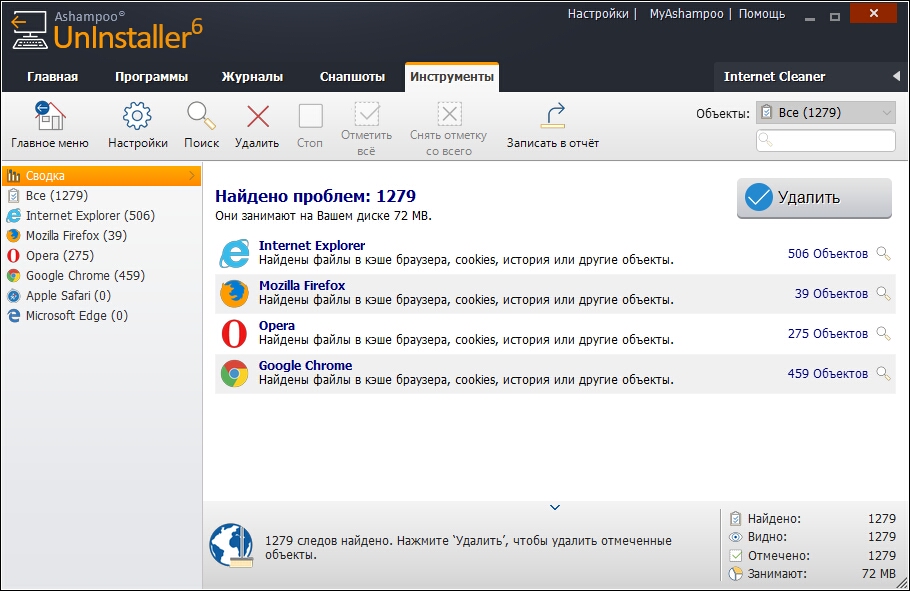Click the Main Menu home icon
Screen dimensions: 910x591
[x=49, y=116]
